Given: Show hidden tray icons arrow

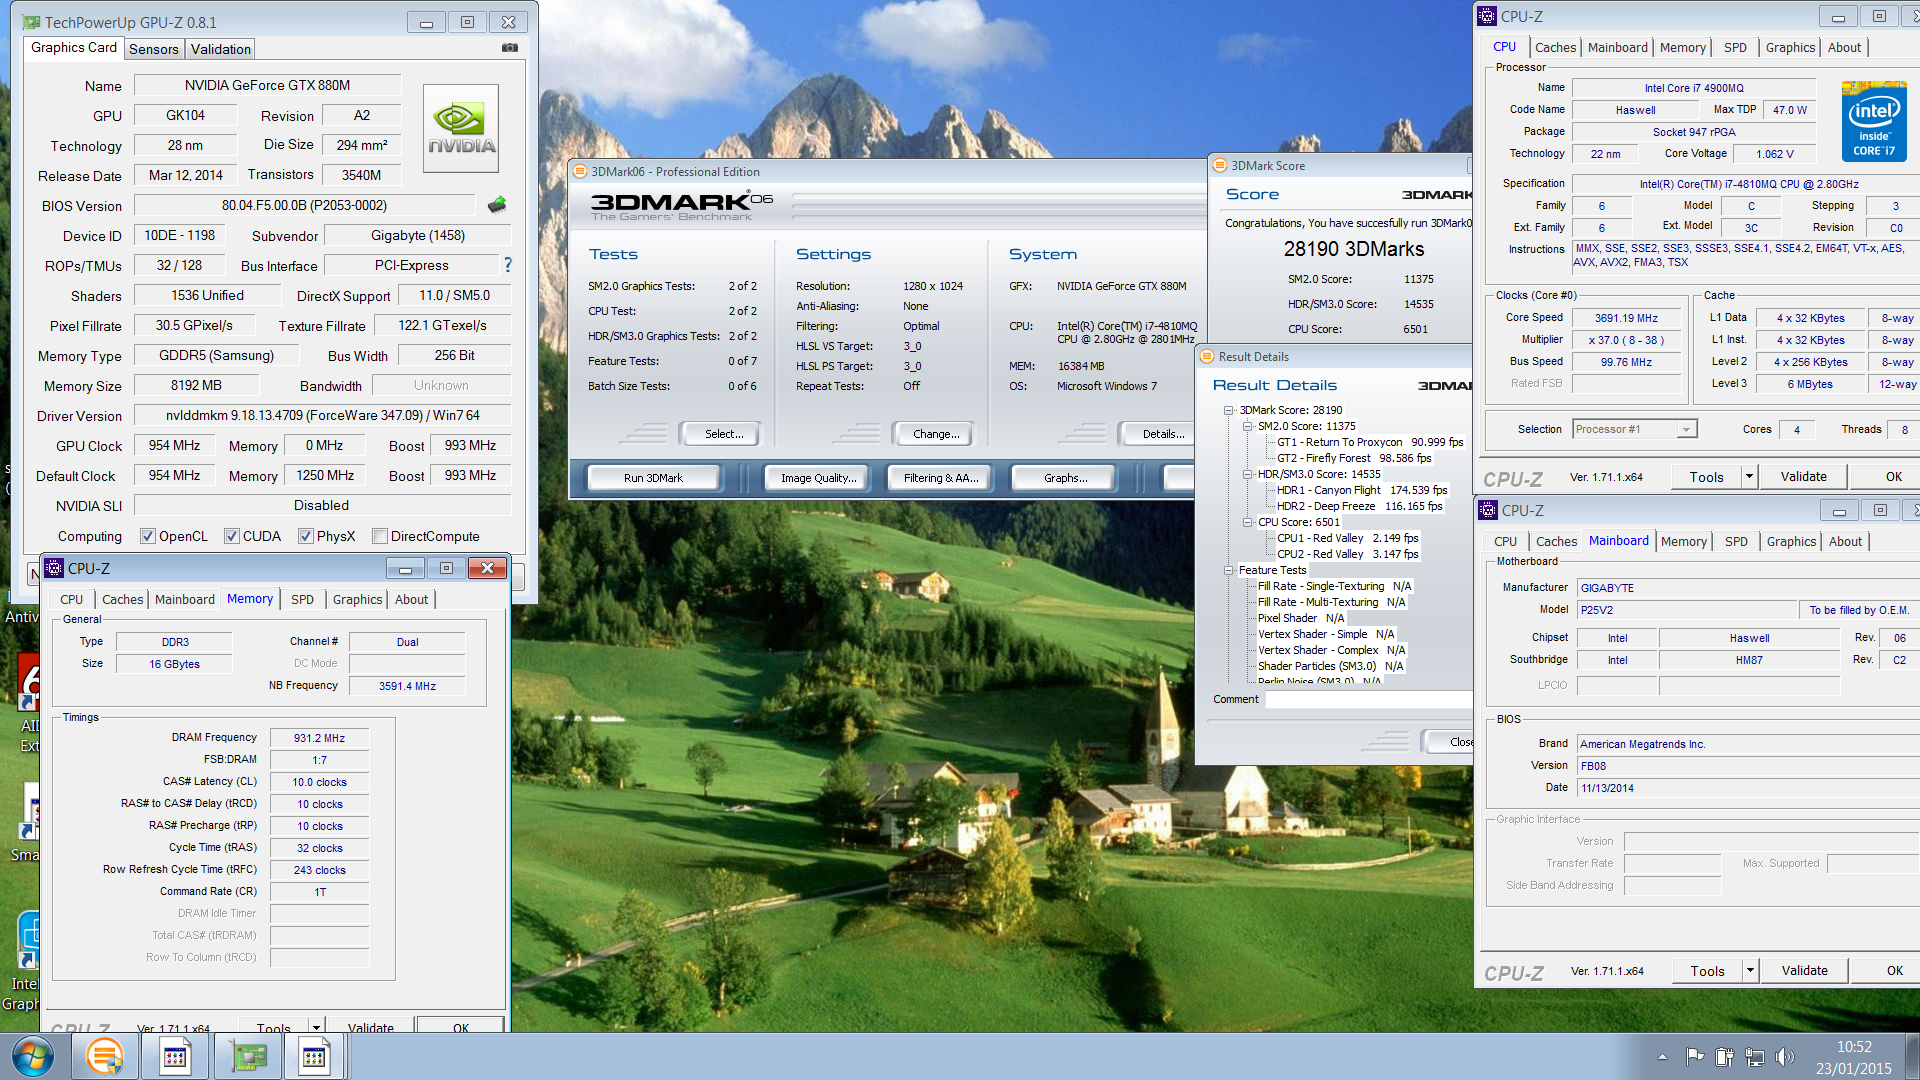Looking at the screenshot, I should click(x=1662, y=1056).
